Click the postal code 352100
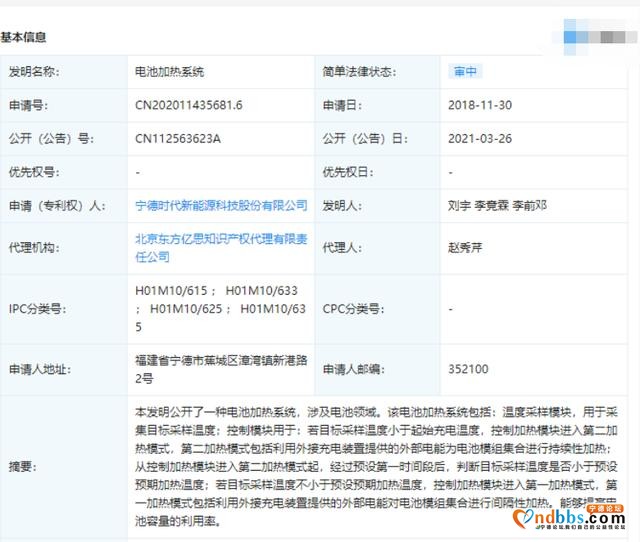 coord(468,369)
